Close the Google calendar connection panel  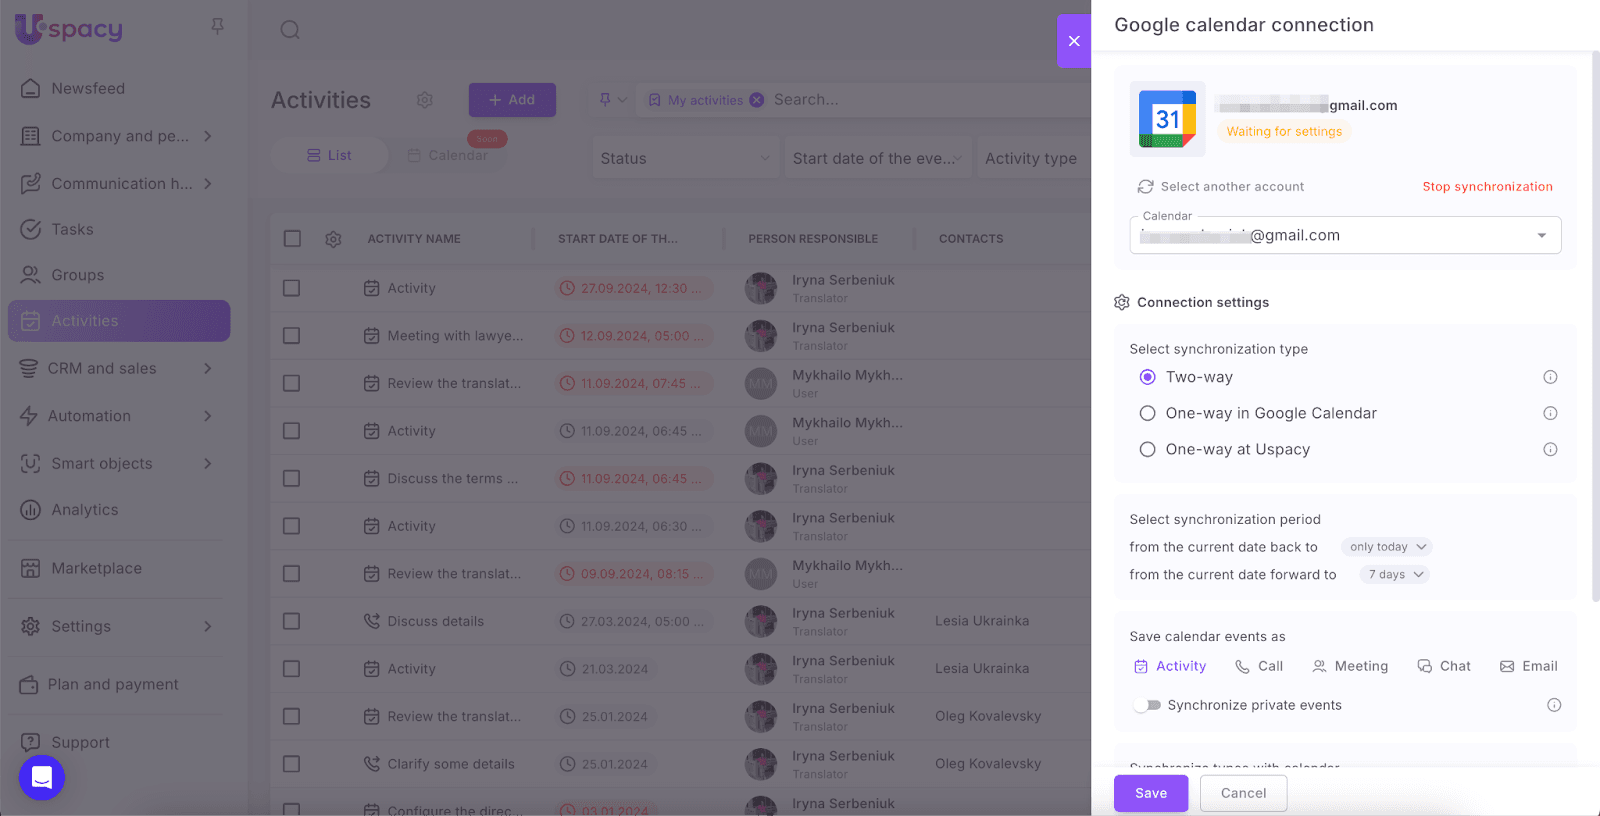click(x=1074, y=41)
